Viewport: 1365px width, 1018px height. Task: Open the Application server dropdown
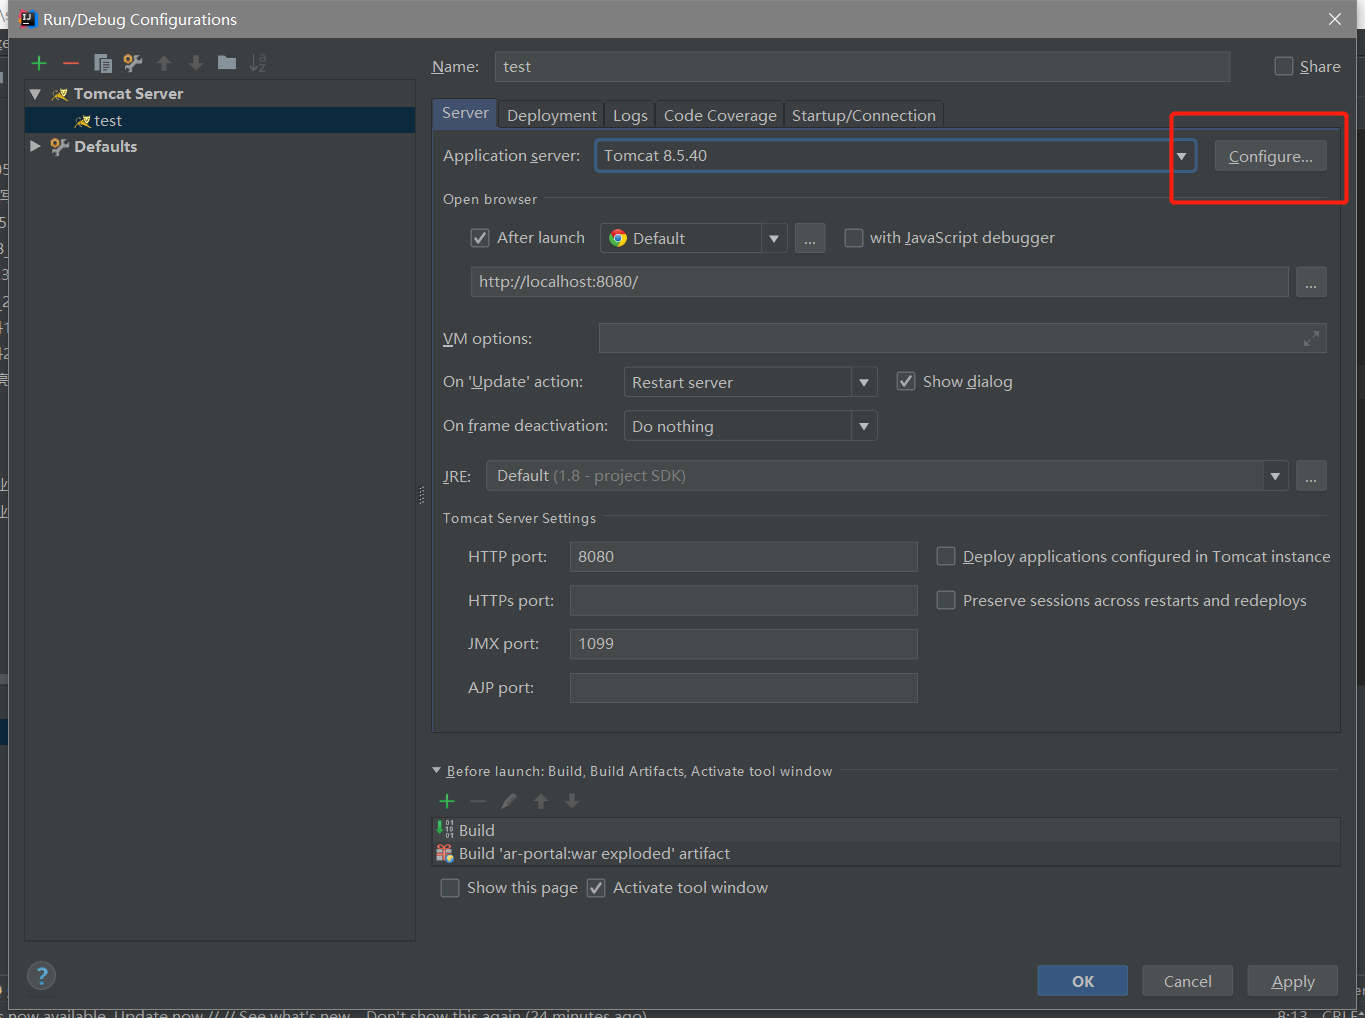1181,156
